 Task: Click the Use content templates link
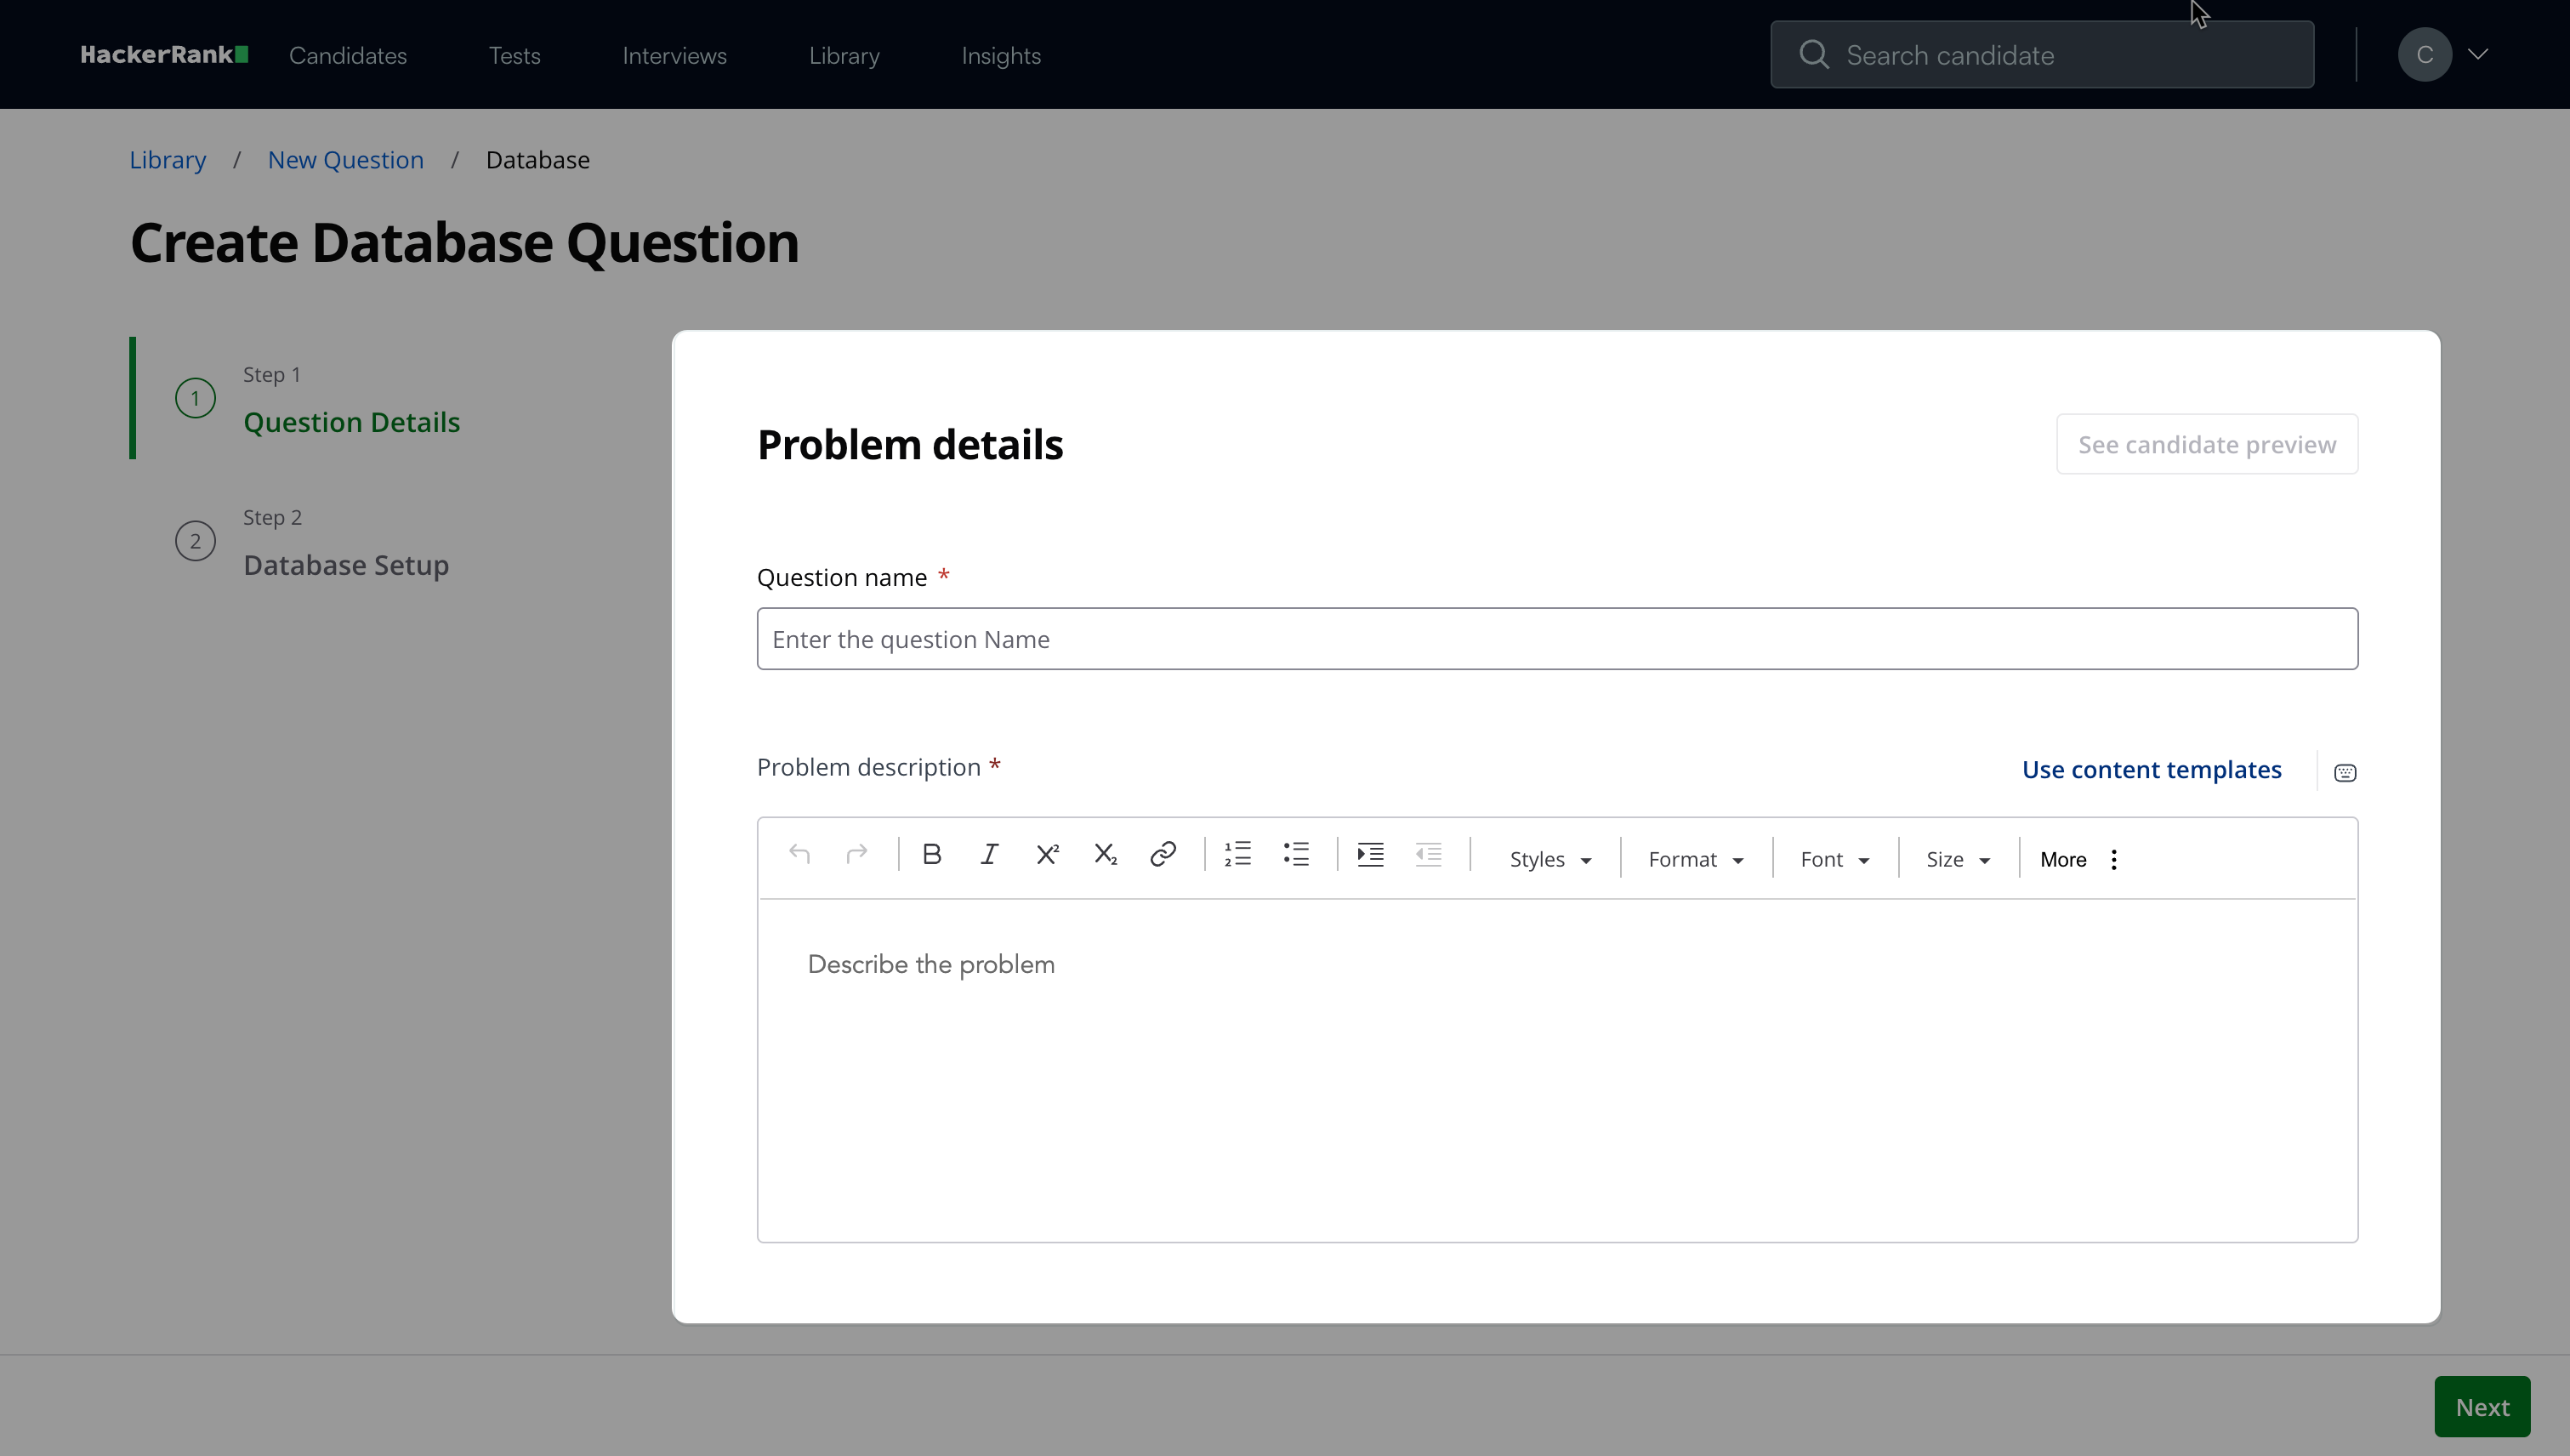pyautogui.click(x=2151, y=770)
